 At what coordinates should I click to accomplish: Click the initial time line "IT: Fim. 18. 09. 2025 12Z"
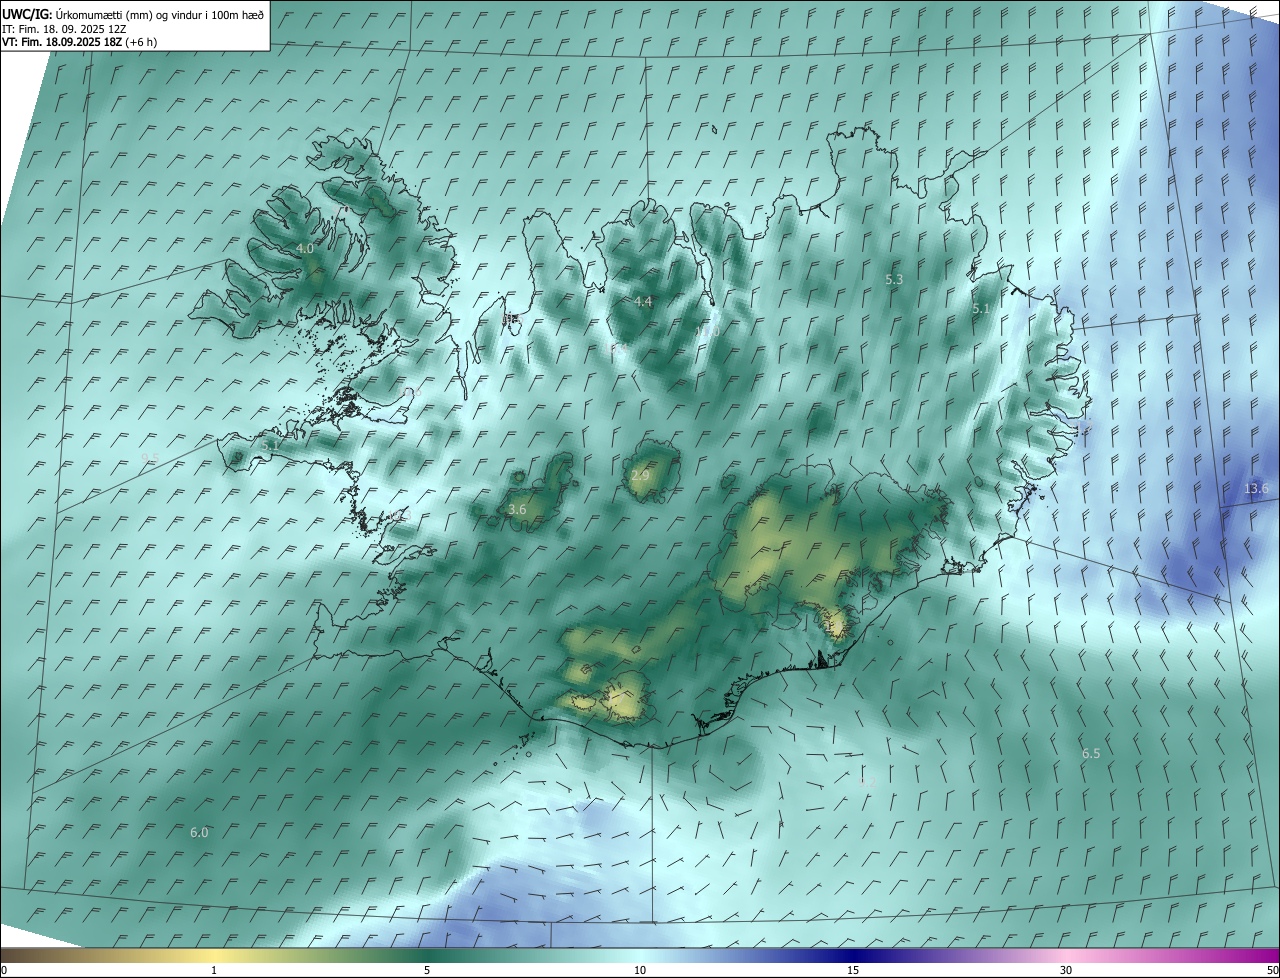pos(64,29)
